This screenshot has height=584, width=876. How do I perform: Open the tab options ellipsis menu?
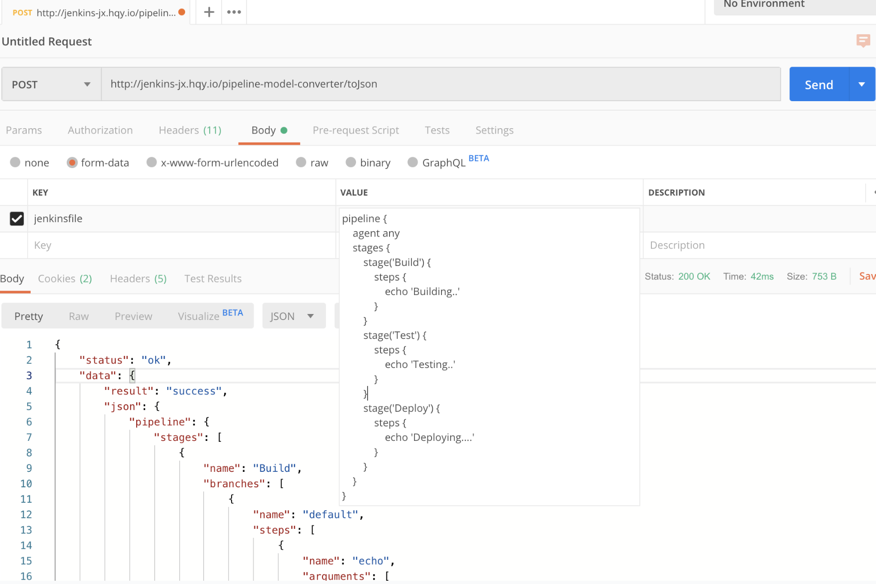pyautogui.click(x=234, y=12)
